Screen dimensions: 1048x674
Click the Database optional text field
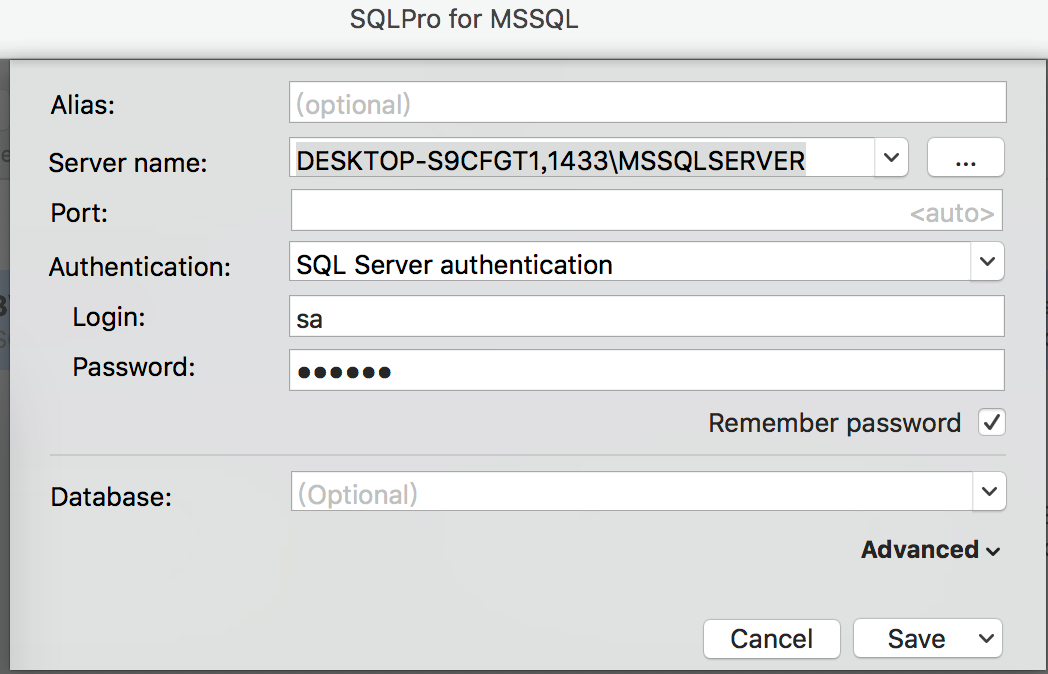point(630,493)
